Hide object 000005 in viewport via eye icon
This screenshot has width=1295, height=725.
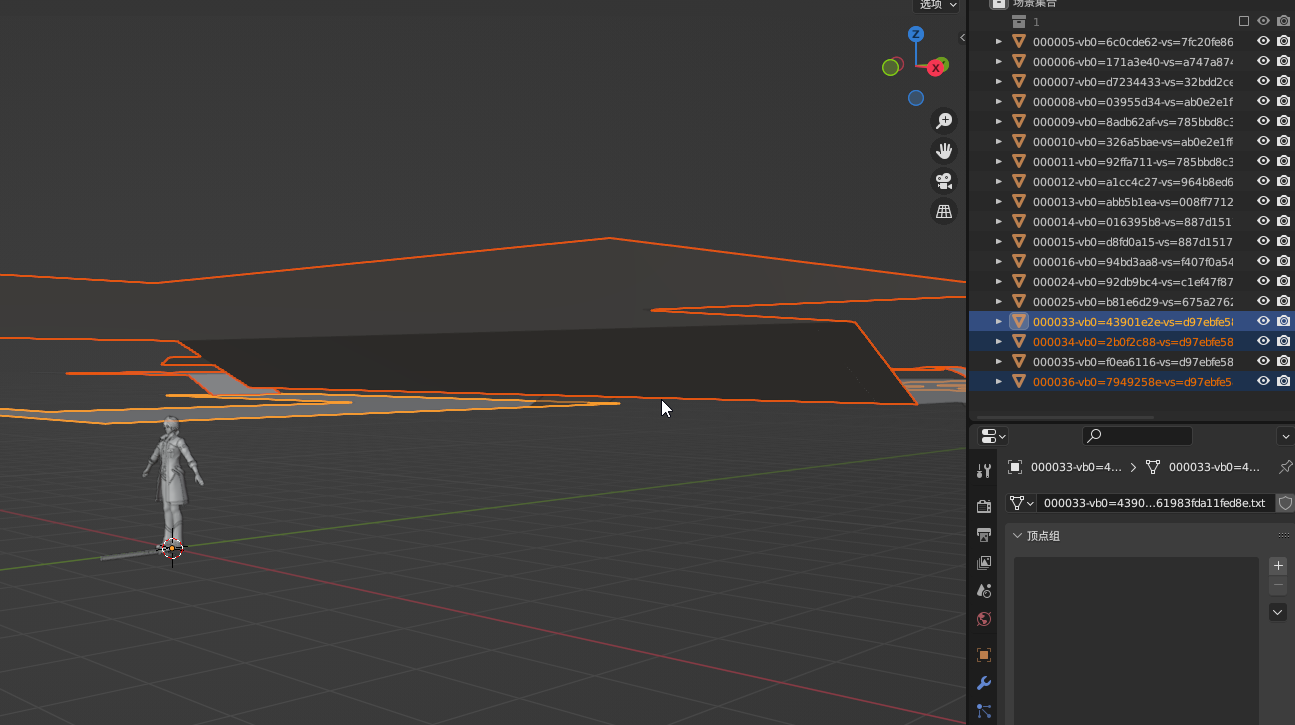click(1263, 41)
